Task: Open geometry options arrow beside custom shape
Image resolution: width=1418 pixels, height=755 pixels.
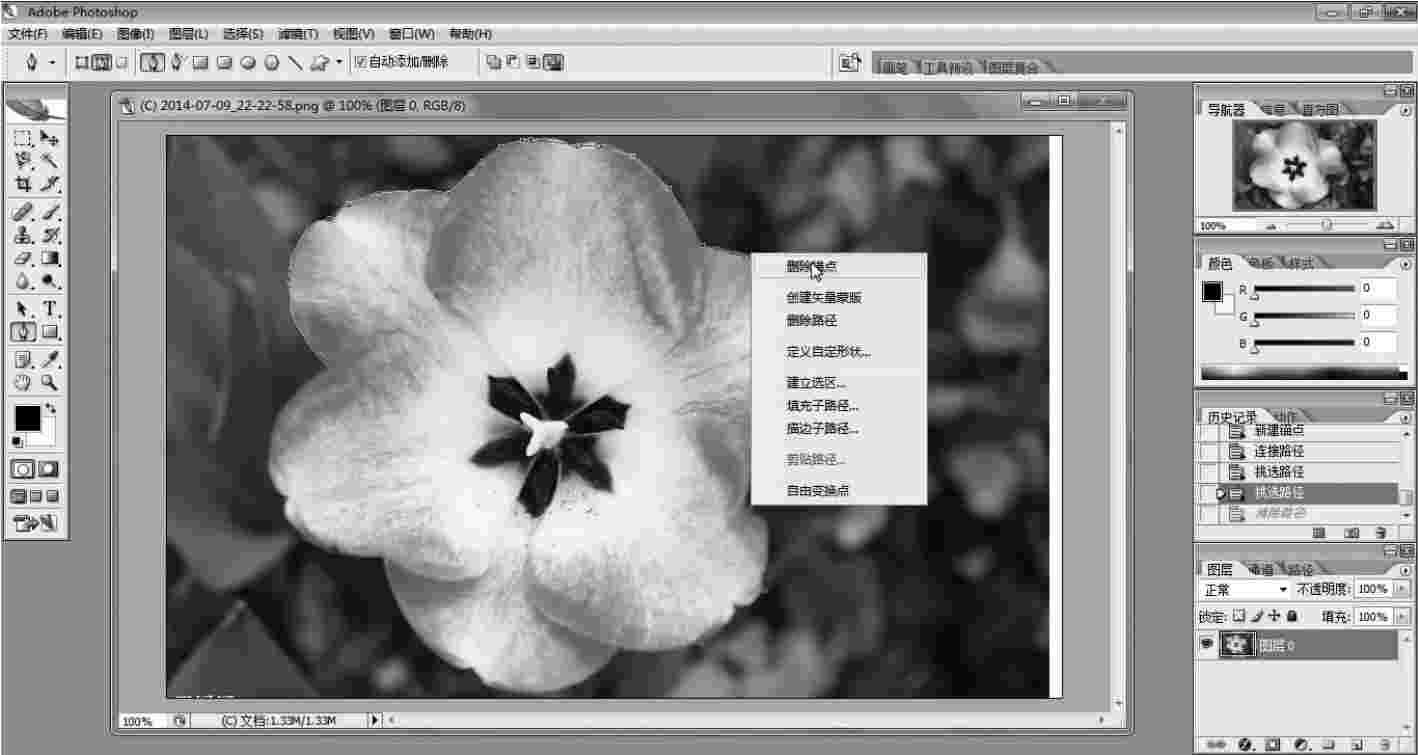Action: [x=339, y=62]
